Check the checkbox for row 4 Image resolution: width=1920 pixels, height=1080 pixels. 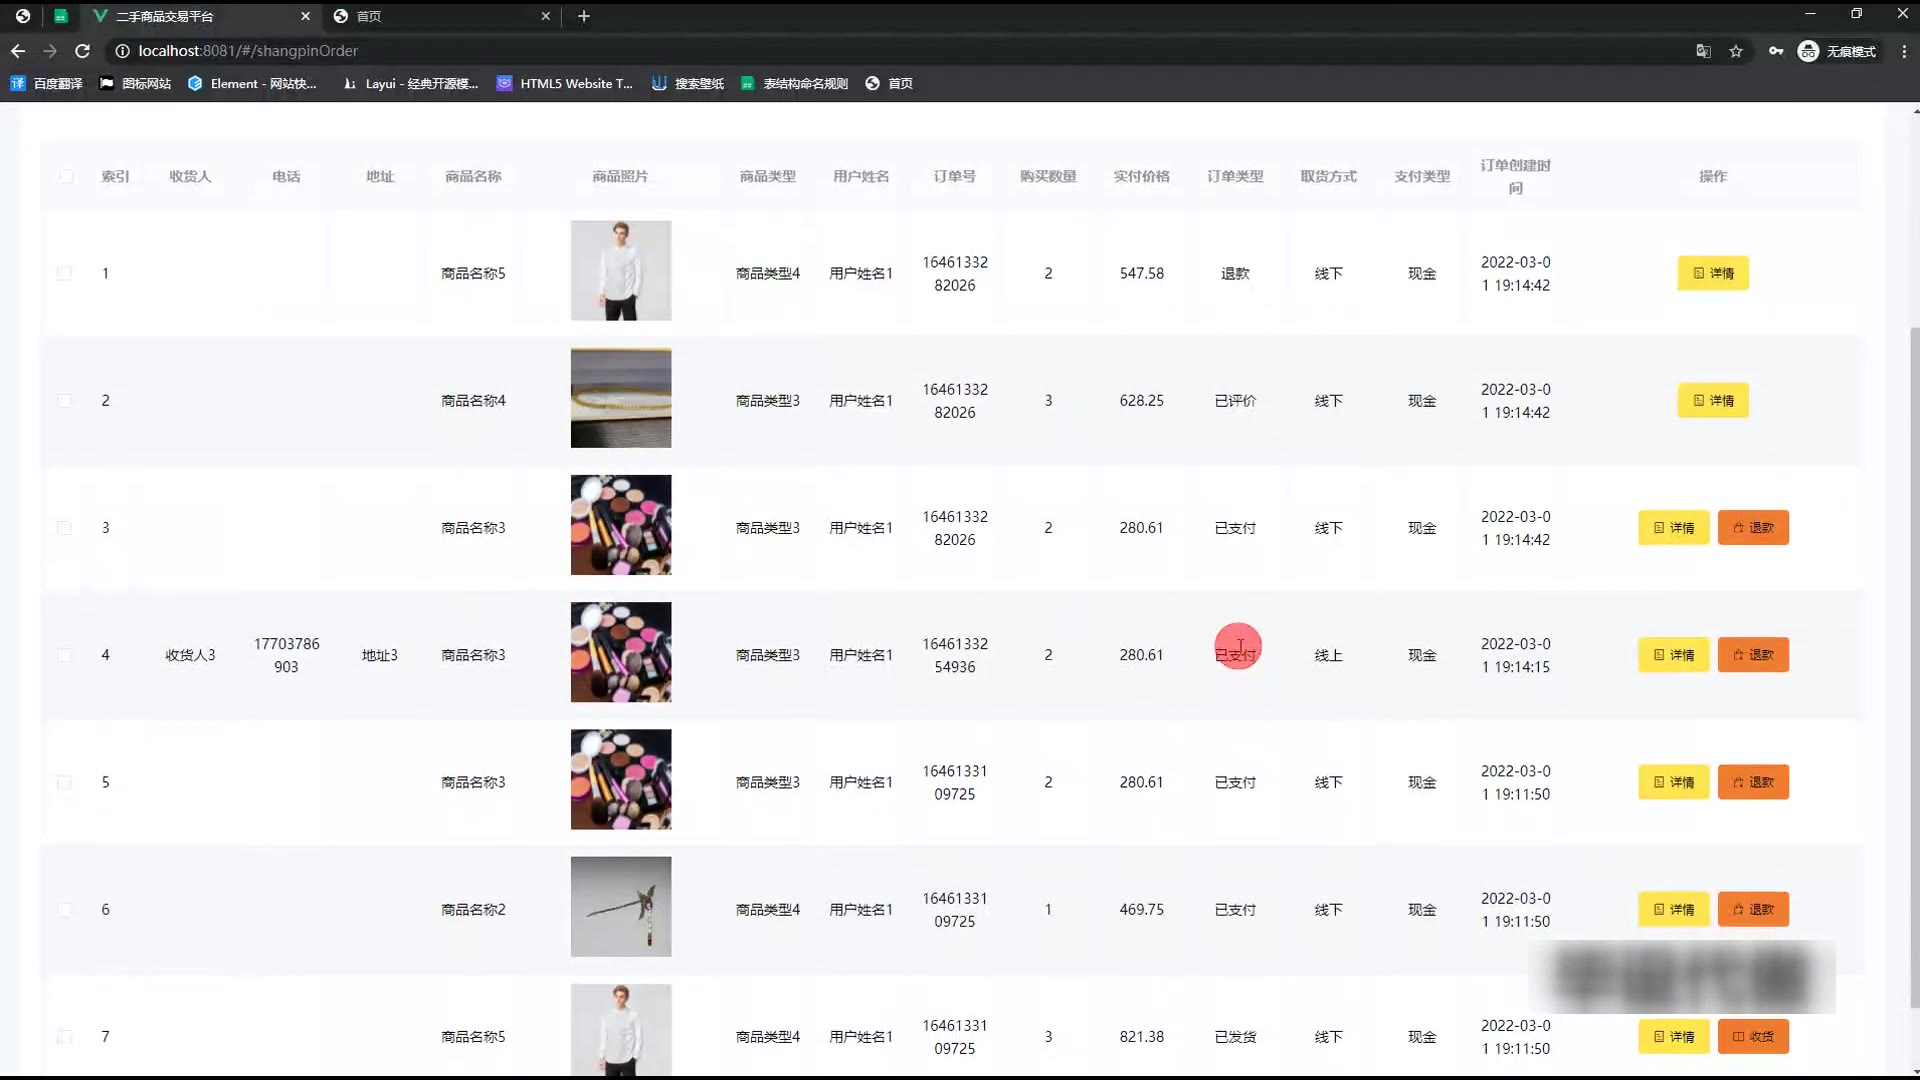(x=65, y=655)
